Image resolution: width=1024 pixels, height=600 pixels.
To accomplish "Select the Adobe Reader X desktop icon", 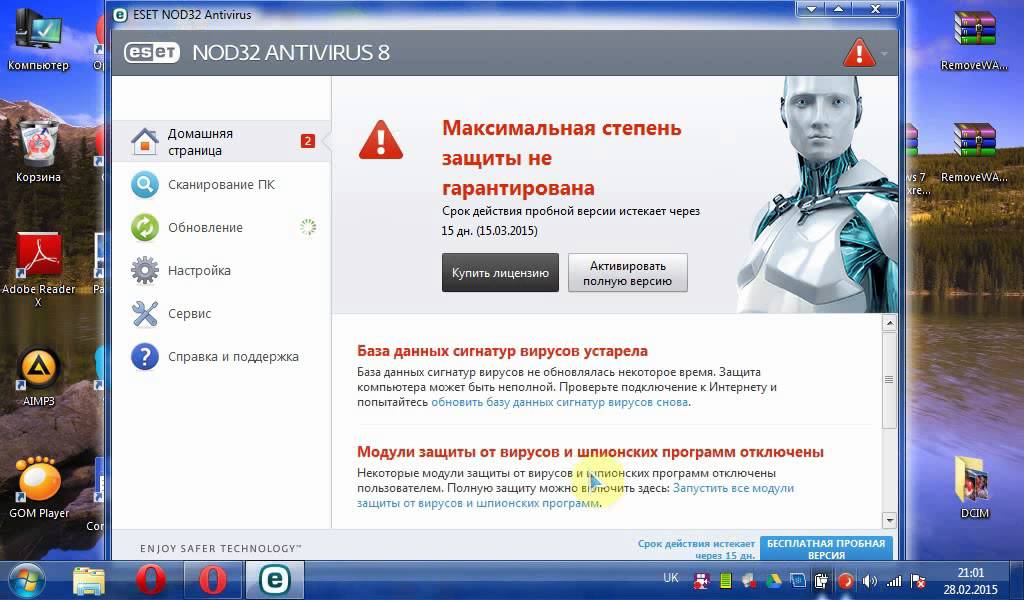I will tap(39, 269).
